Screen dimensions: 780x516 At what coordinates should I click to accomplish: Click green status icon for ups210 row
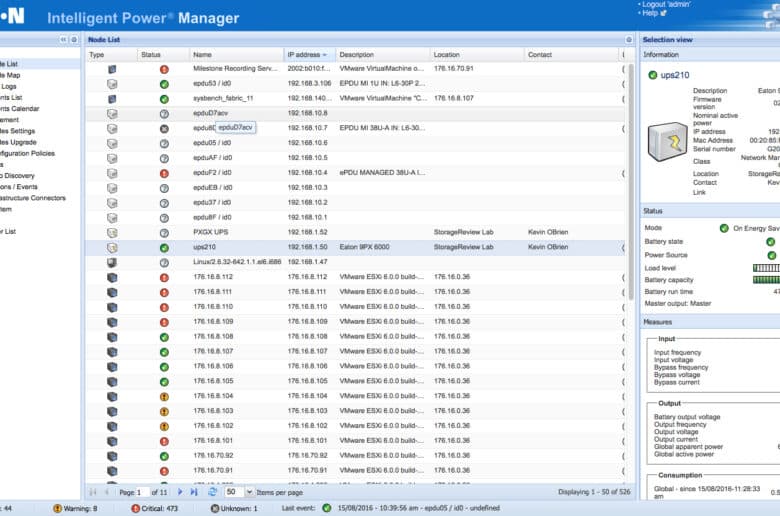pyautogui.click(x=164, y=248)
